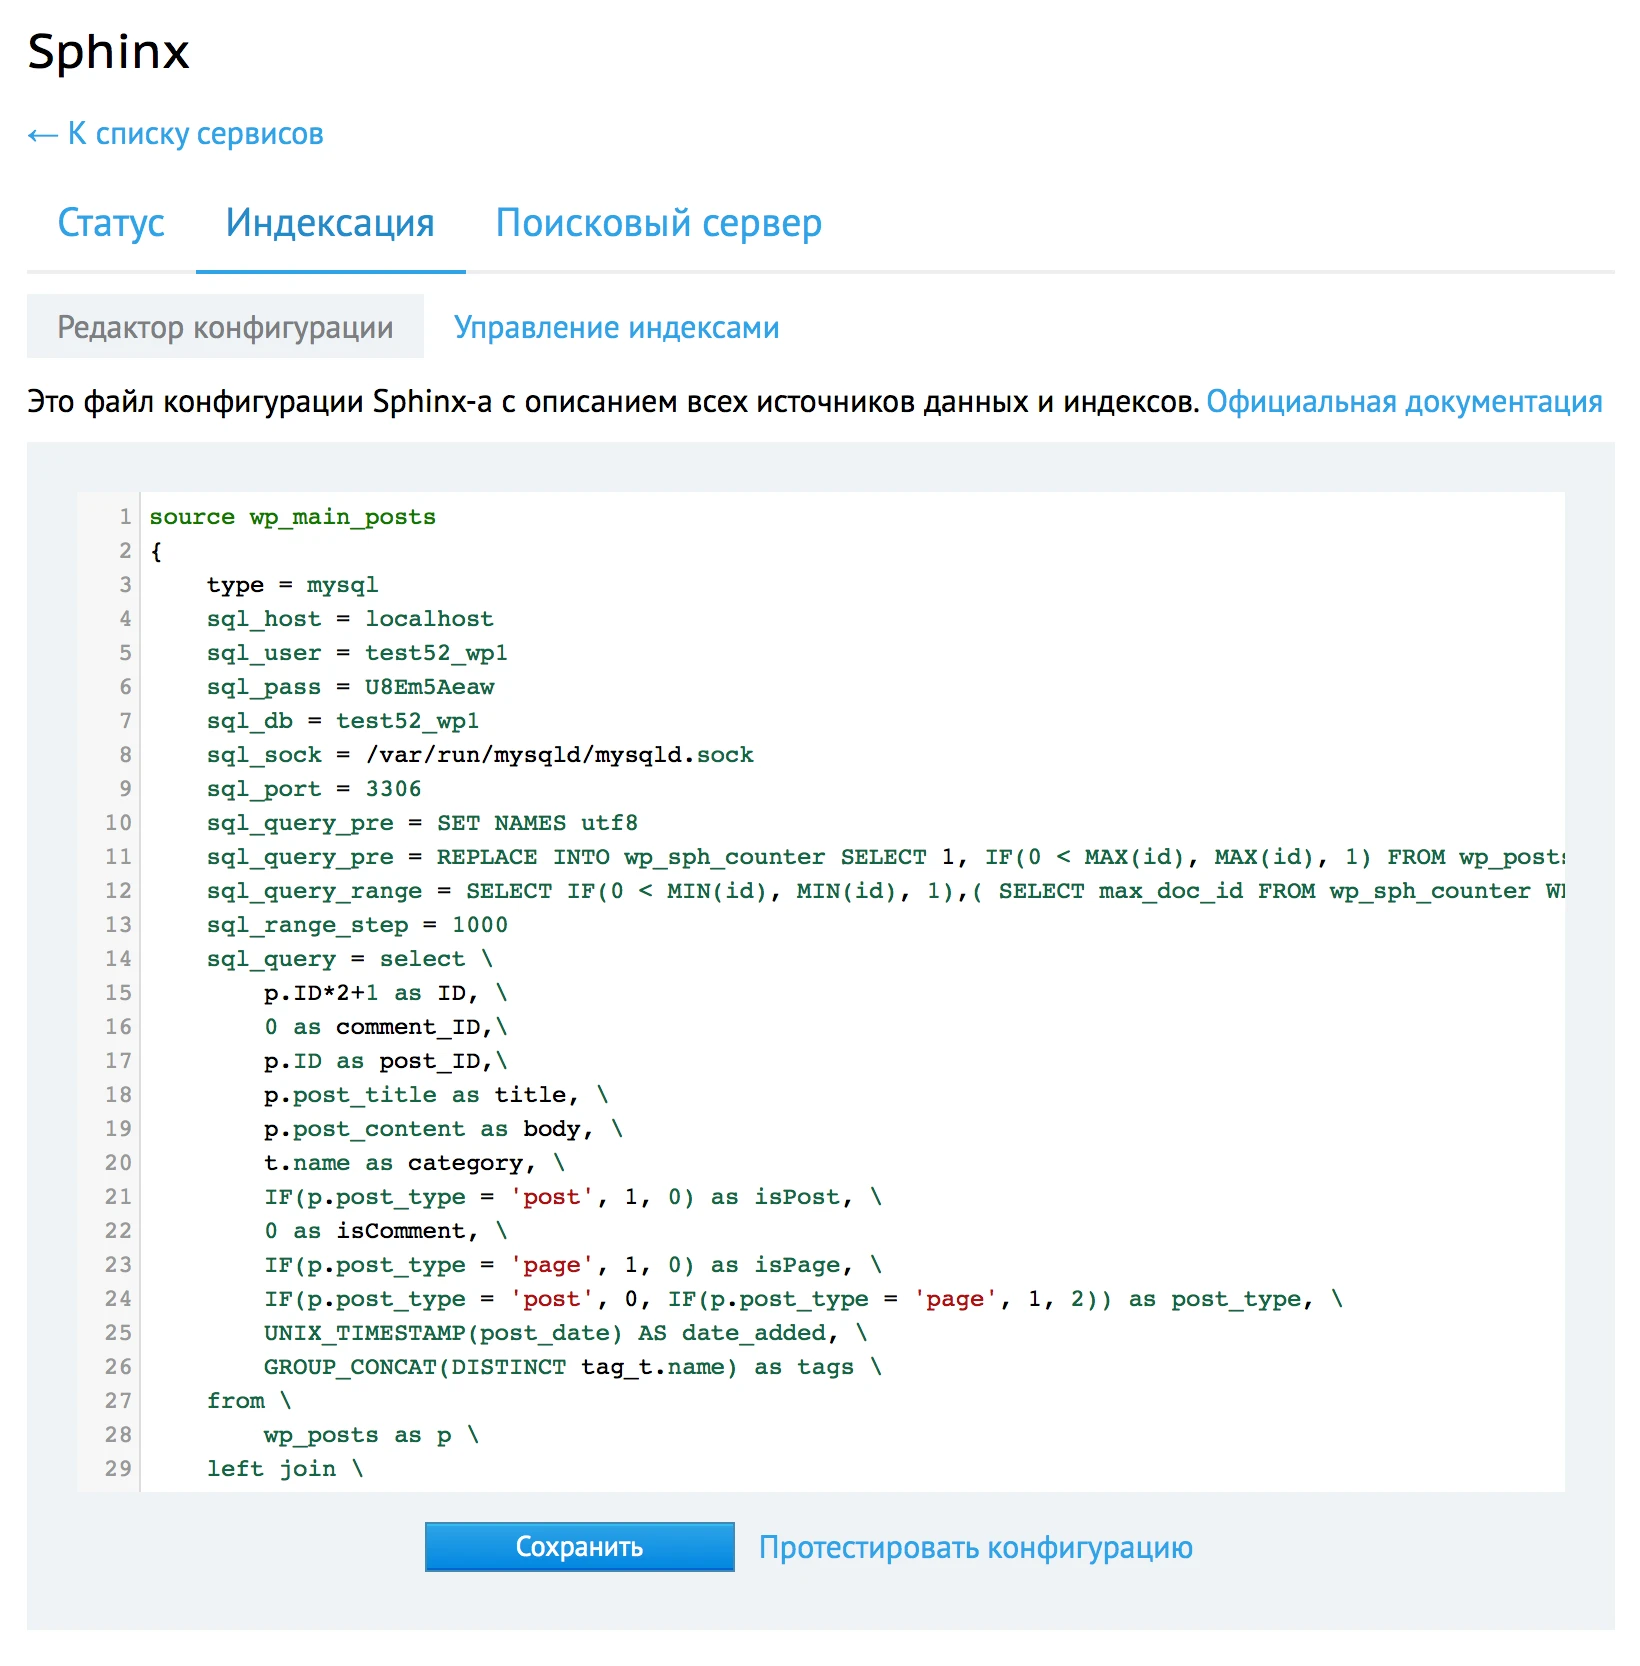Open Управление индексами sub-tab
The width and height of the screenshot is (1640, 1666).
click(x=616, y=327)
